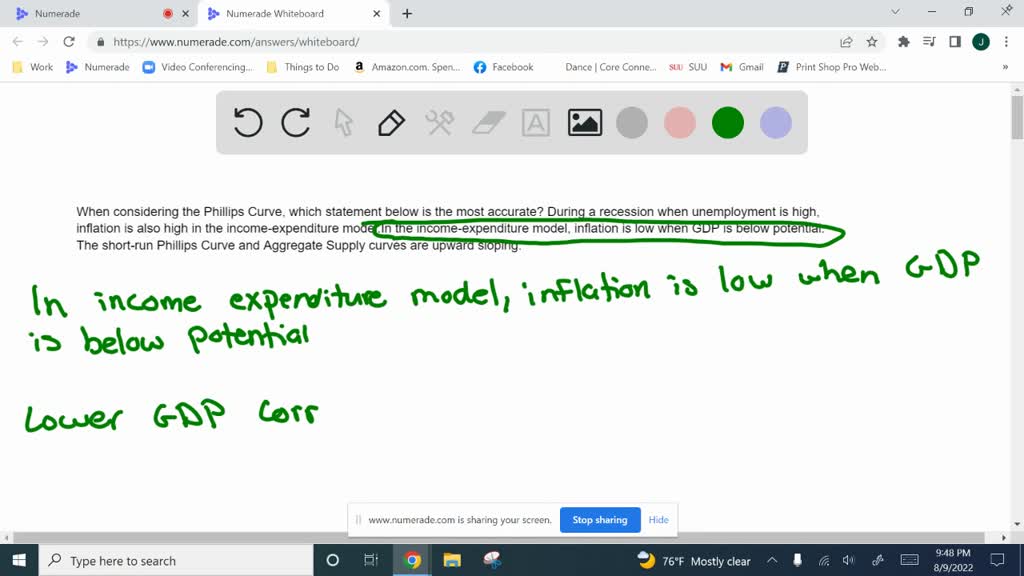This screenshot has height=576, width=1024.
Task: Click the Undo icon
Action: coord(247,122)
